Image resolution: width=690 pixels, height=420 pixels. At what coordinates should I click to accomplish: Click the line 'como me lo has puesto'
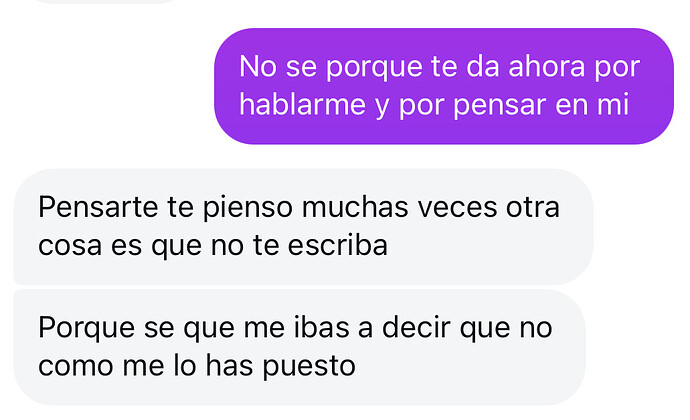coord(197,366)
